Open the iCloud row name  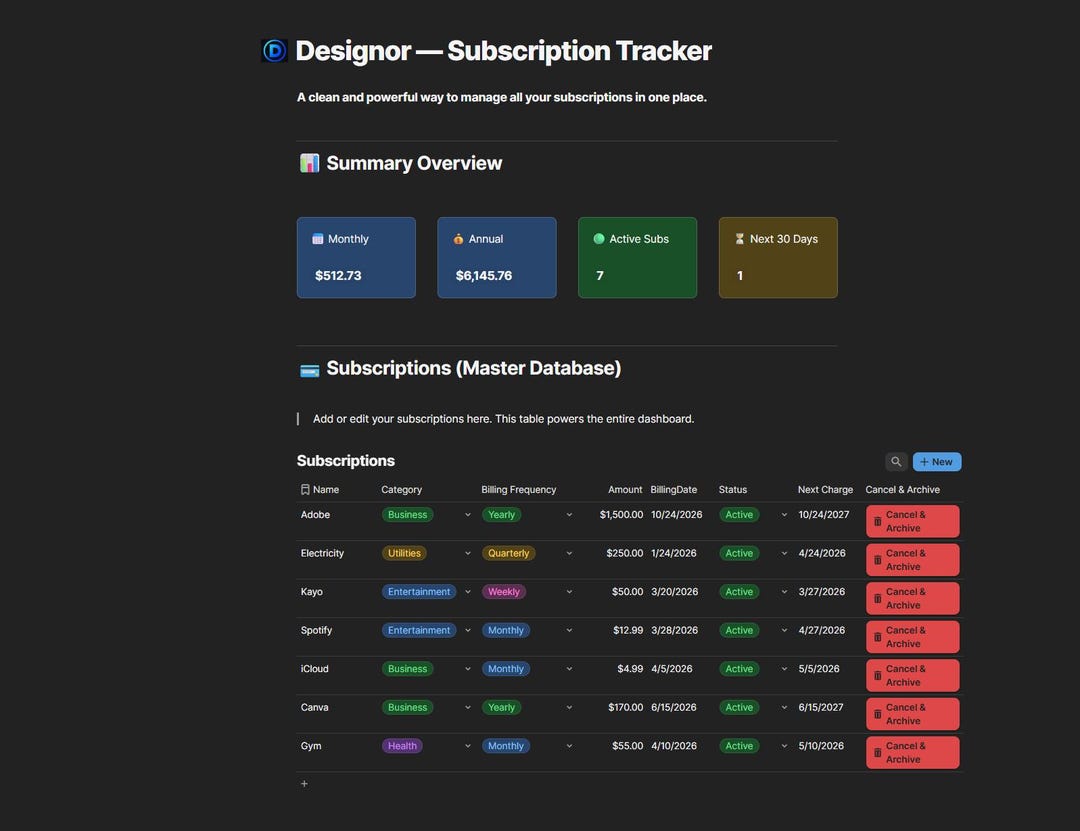[315, 669]
